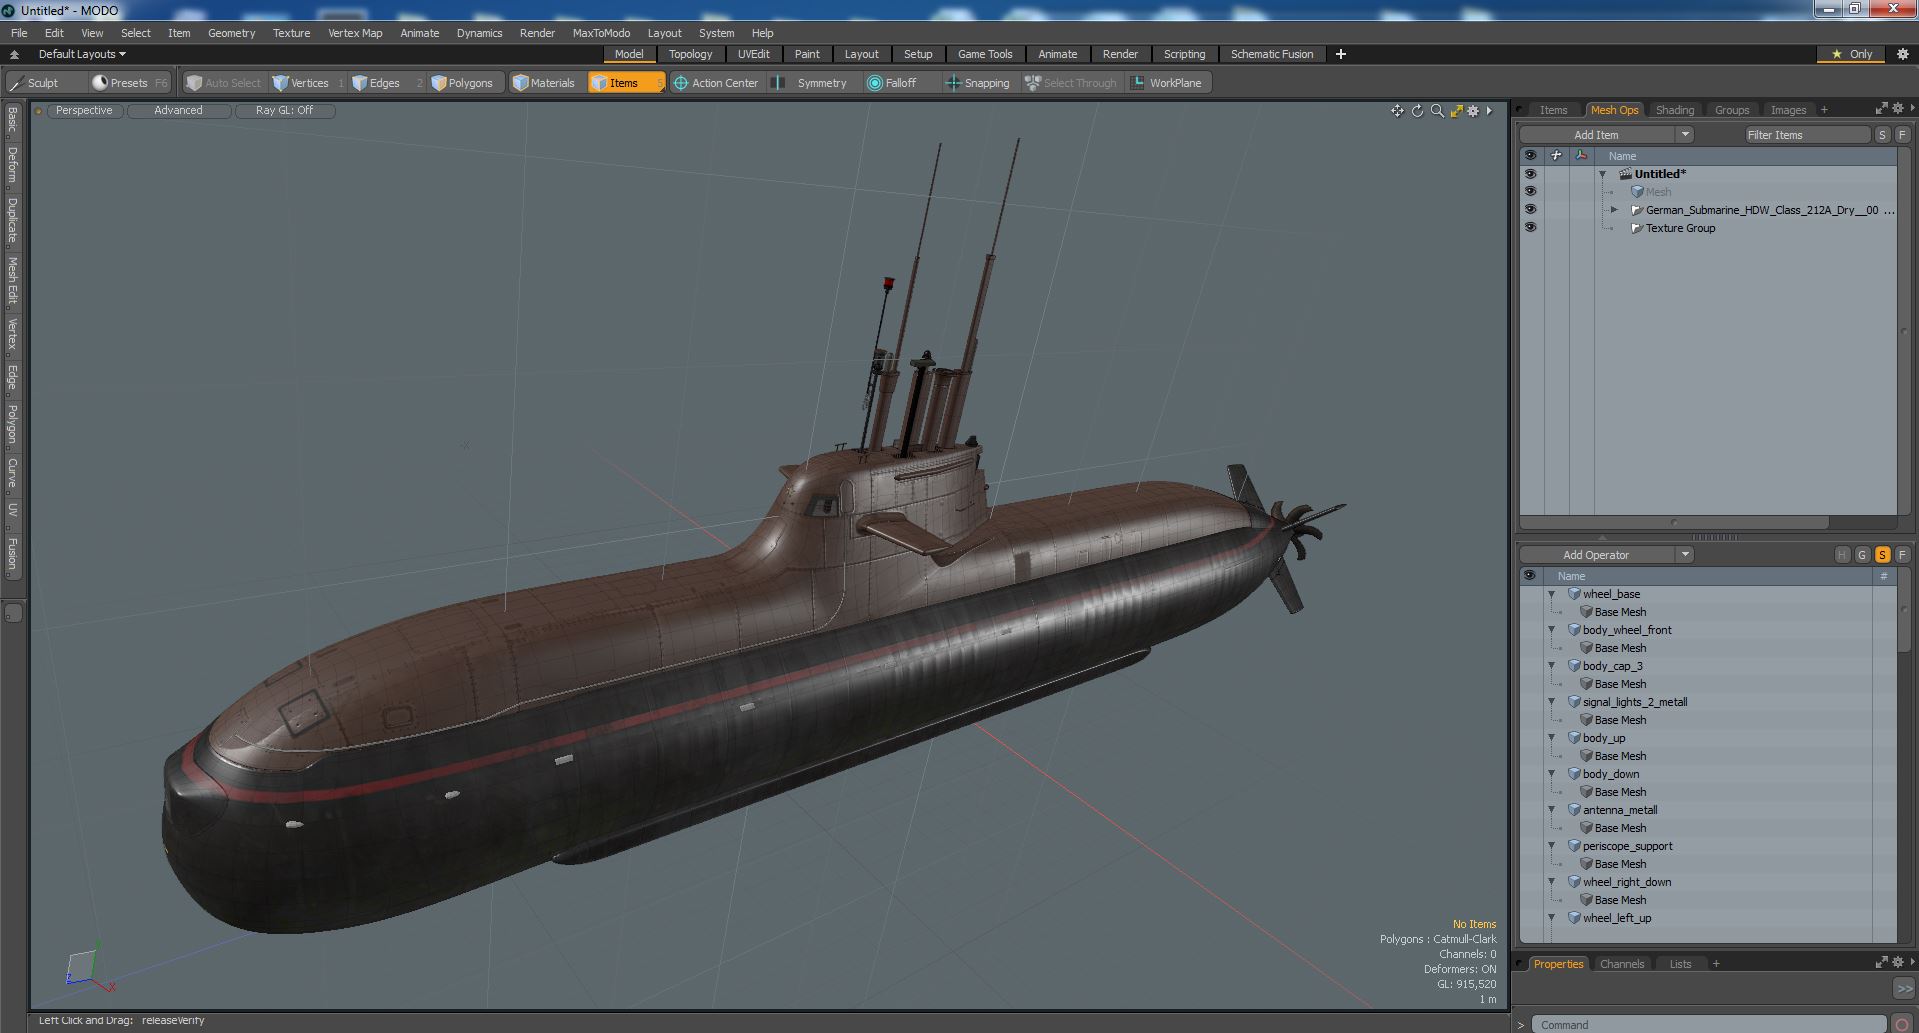Toggle visibility of Texture Group
The image size is (1919, 1033).
[x=1530, y=228]
